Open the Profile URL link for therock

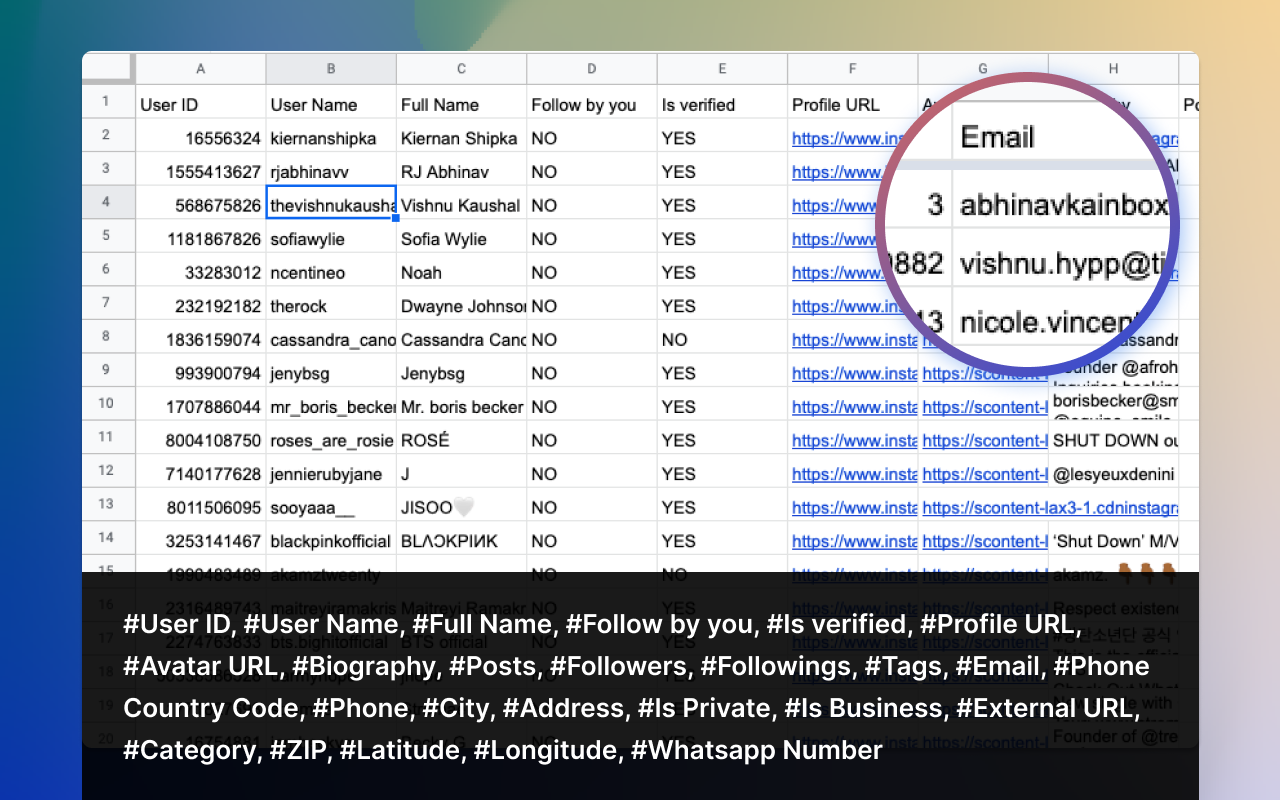pyautogui.click(x=836, y=305)
